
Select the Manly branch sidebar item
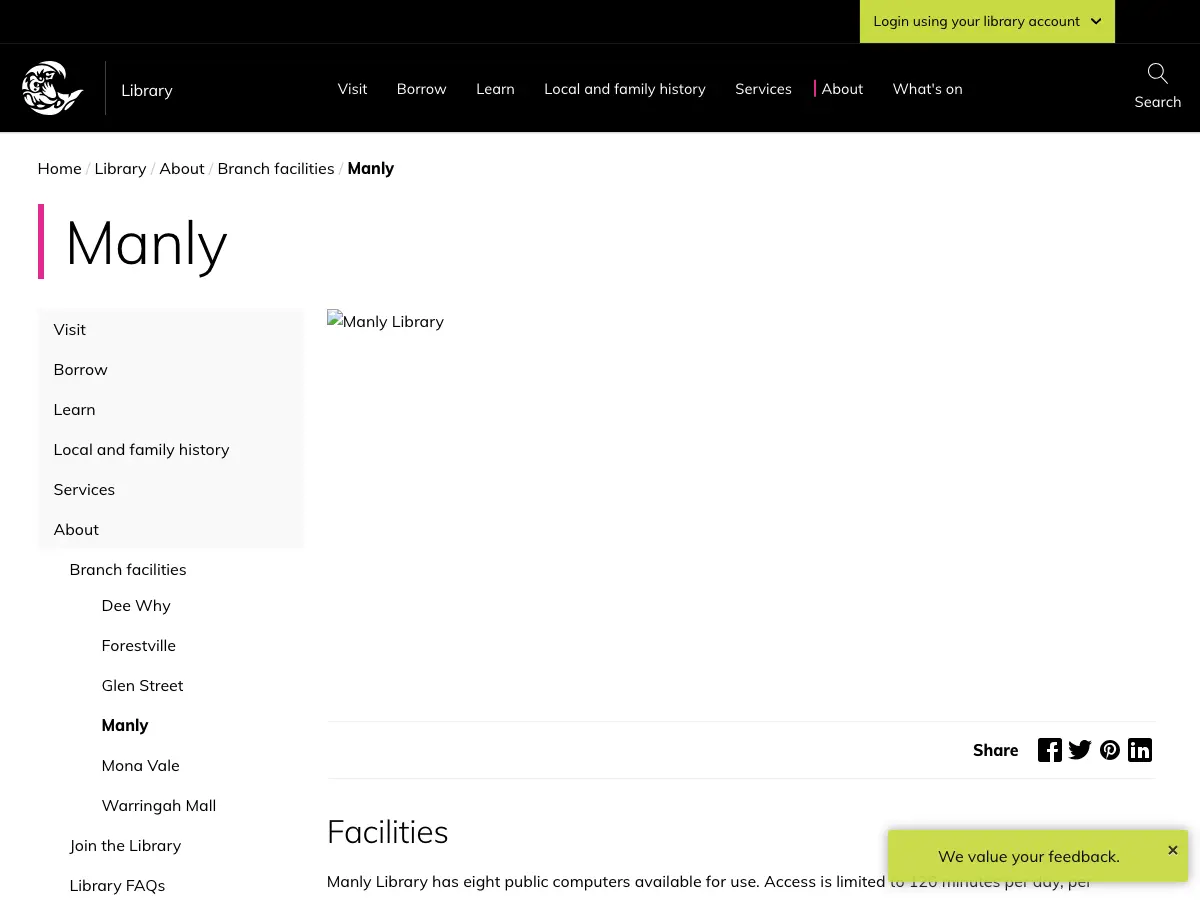[x=125, y=725]
